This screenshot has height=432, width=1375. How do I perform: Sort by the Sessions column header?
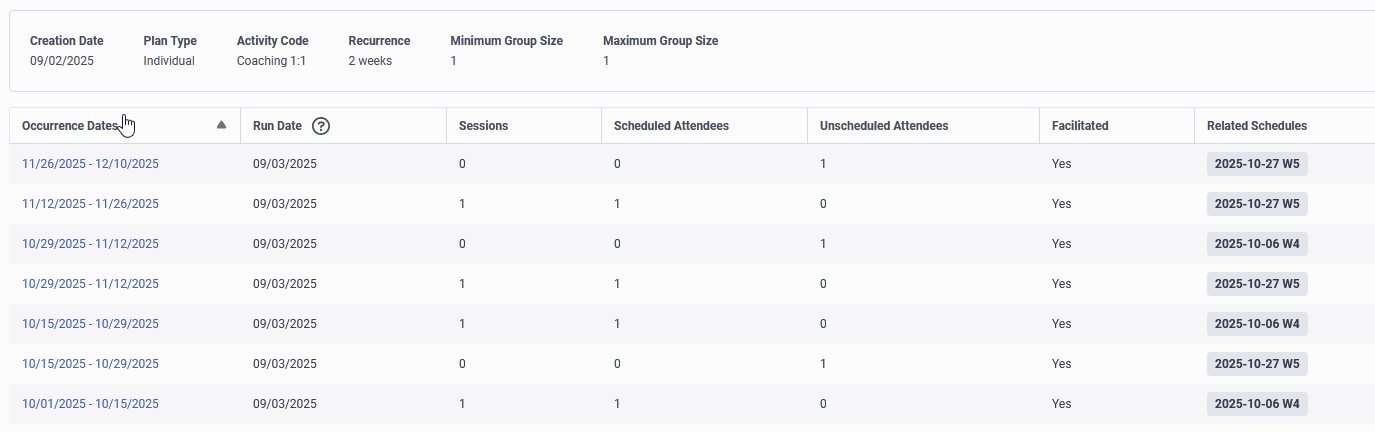tap(483, 126)
